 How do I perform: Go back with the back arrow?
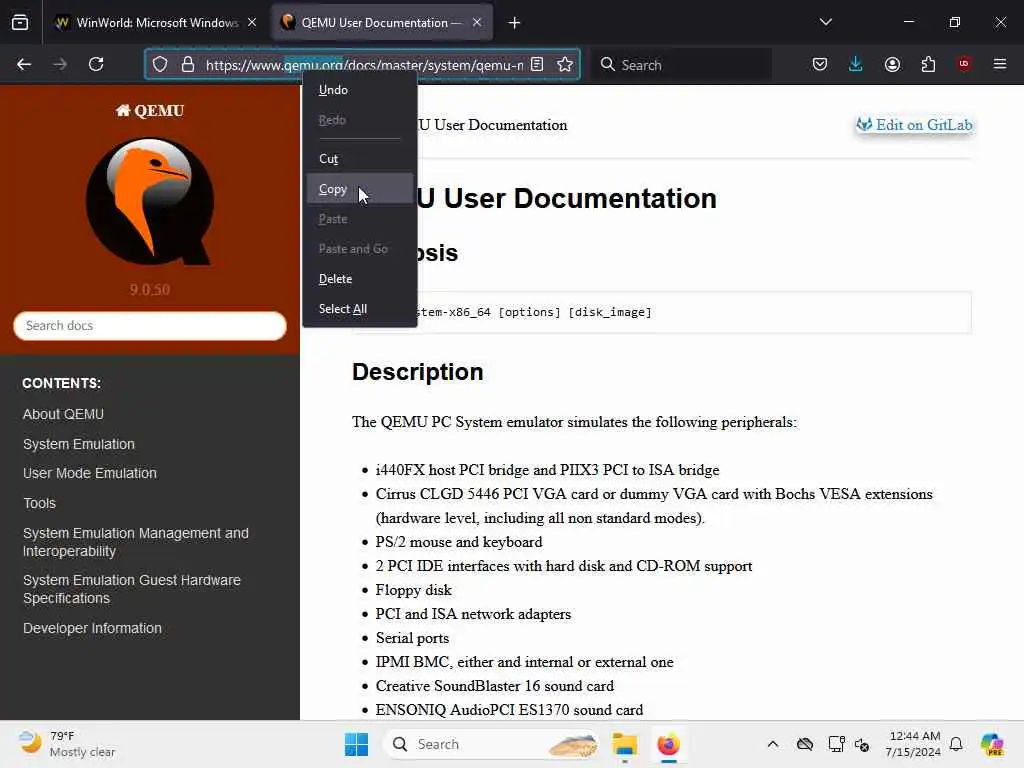coord(24,64)
